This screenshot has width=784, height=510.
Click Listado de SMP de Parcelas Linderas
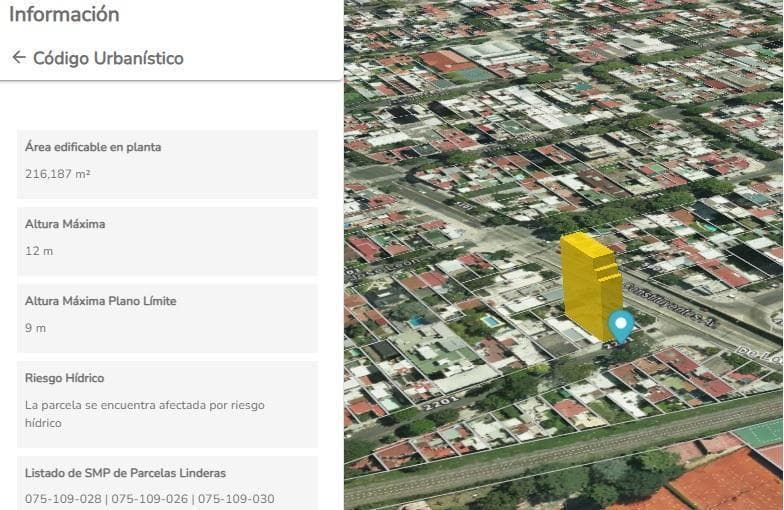coord(125,472)
